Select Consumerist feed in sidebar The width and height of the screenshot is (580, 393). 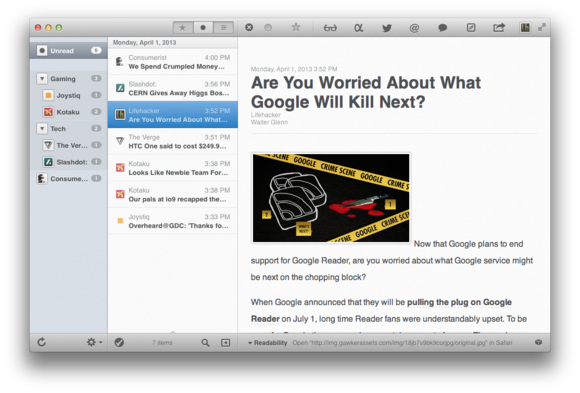[x=69, y=178]
